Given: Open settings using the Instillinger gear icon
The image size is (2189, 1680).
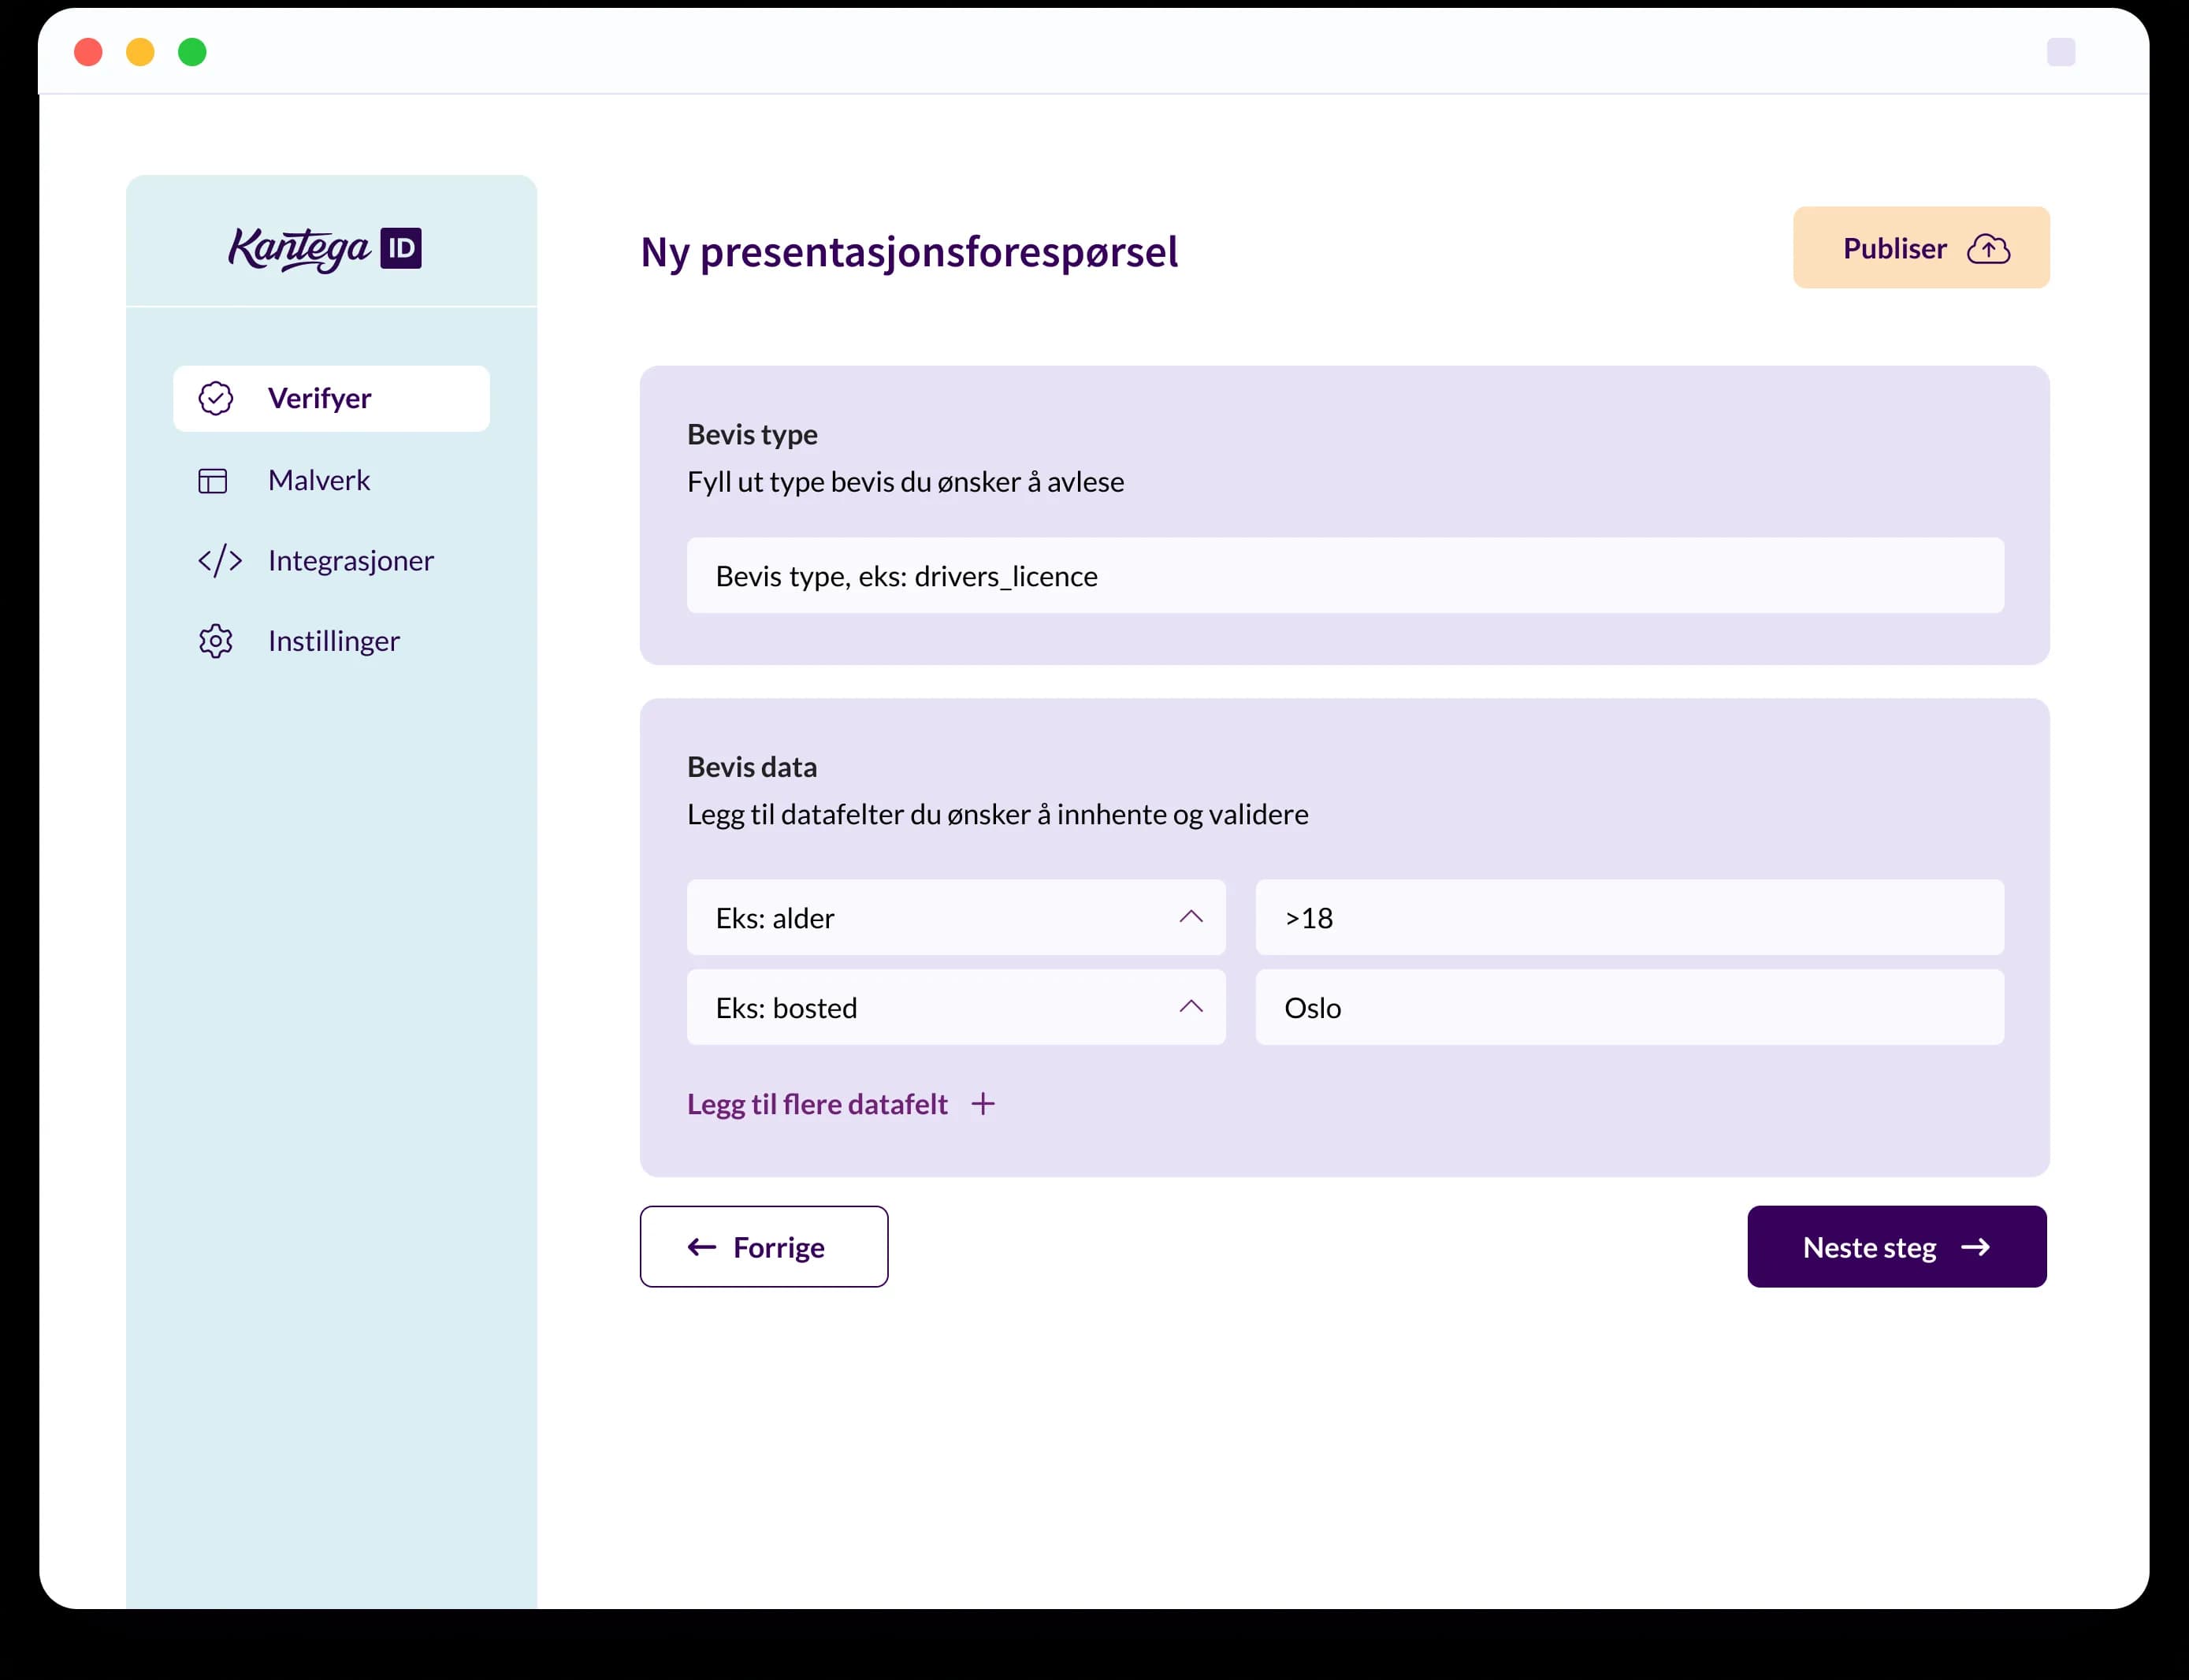Looking at the screenshot, I should pyautogui.click(x=215, y=641).
